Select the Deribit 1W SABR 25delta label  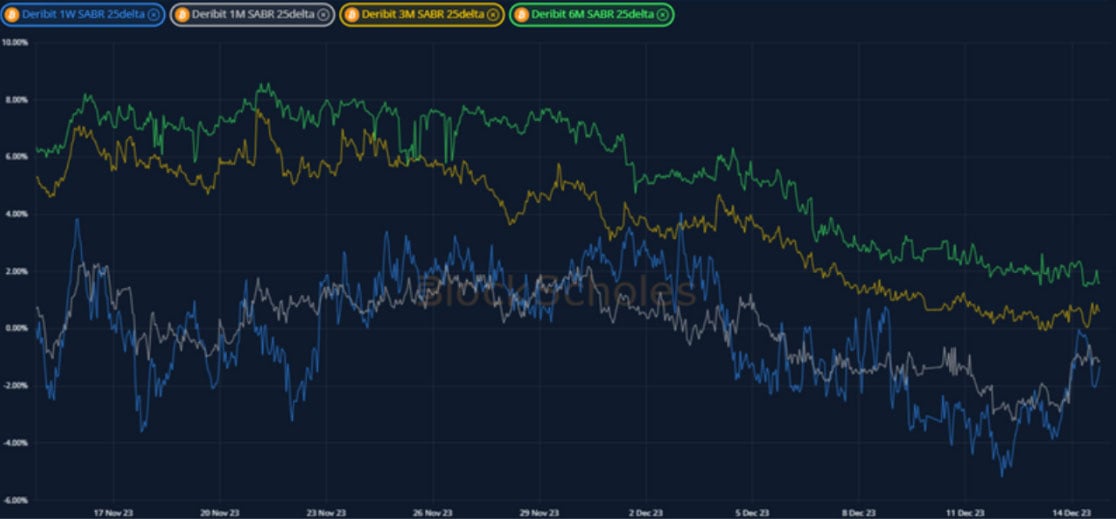point(82,15)
